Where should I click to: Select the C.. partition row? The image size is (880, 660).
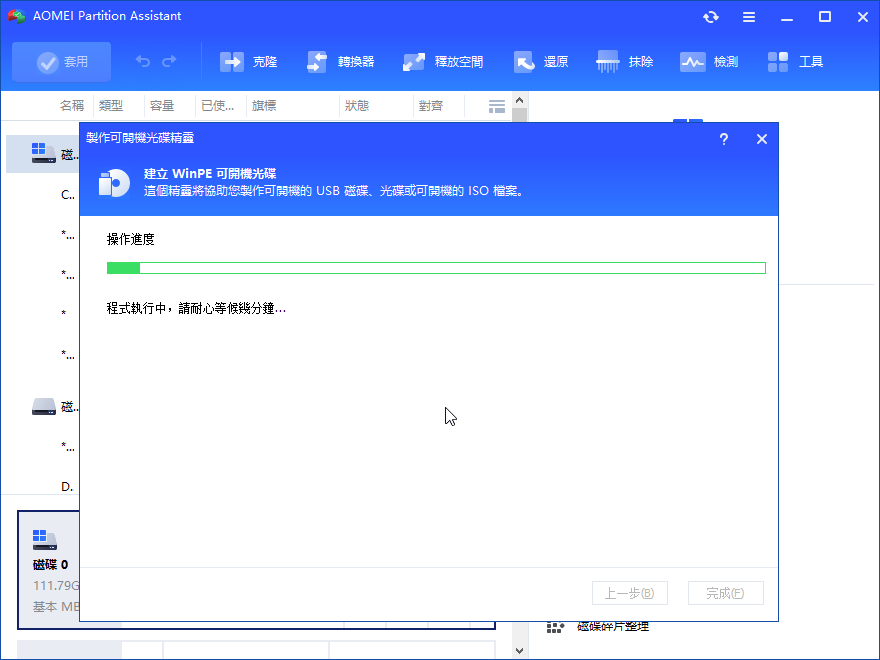click(x=67, y=195)
